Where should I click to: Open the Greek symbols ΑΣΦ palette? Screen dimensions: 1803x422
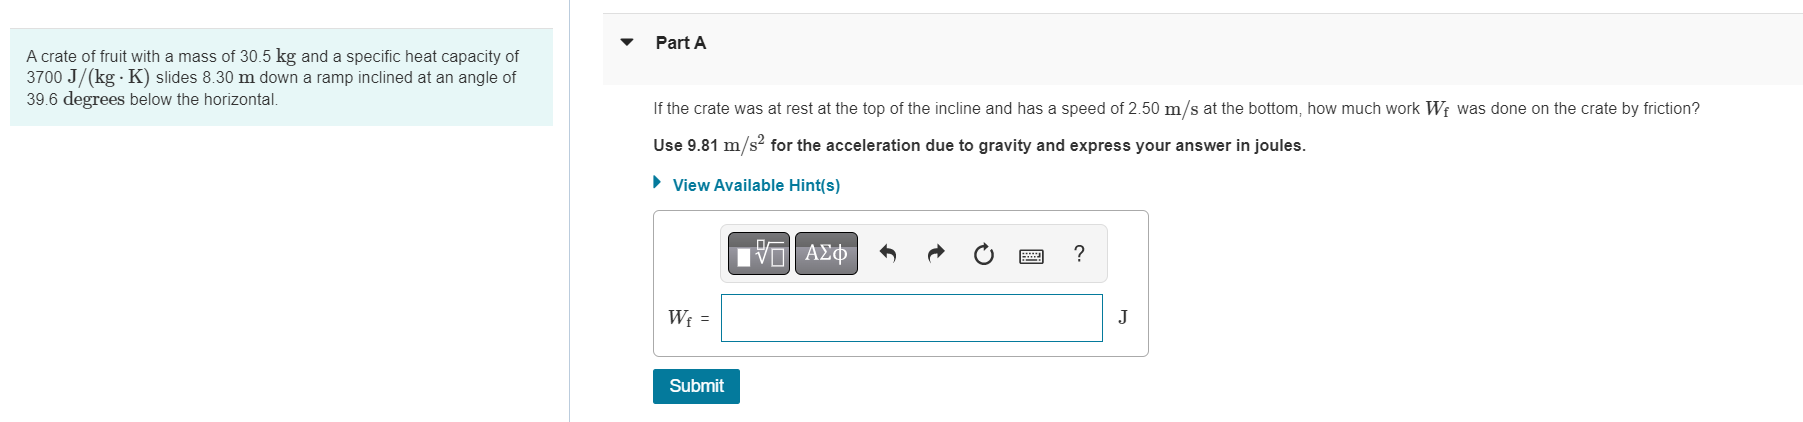(x=826, y=254)
